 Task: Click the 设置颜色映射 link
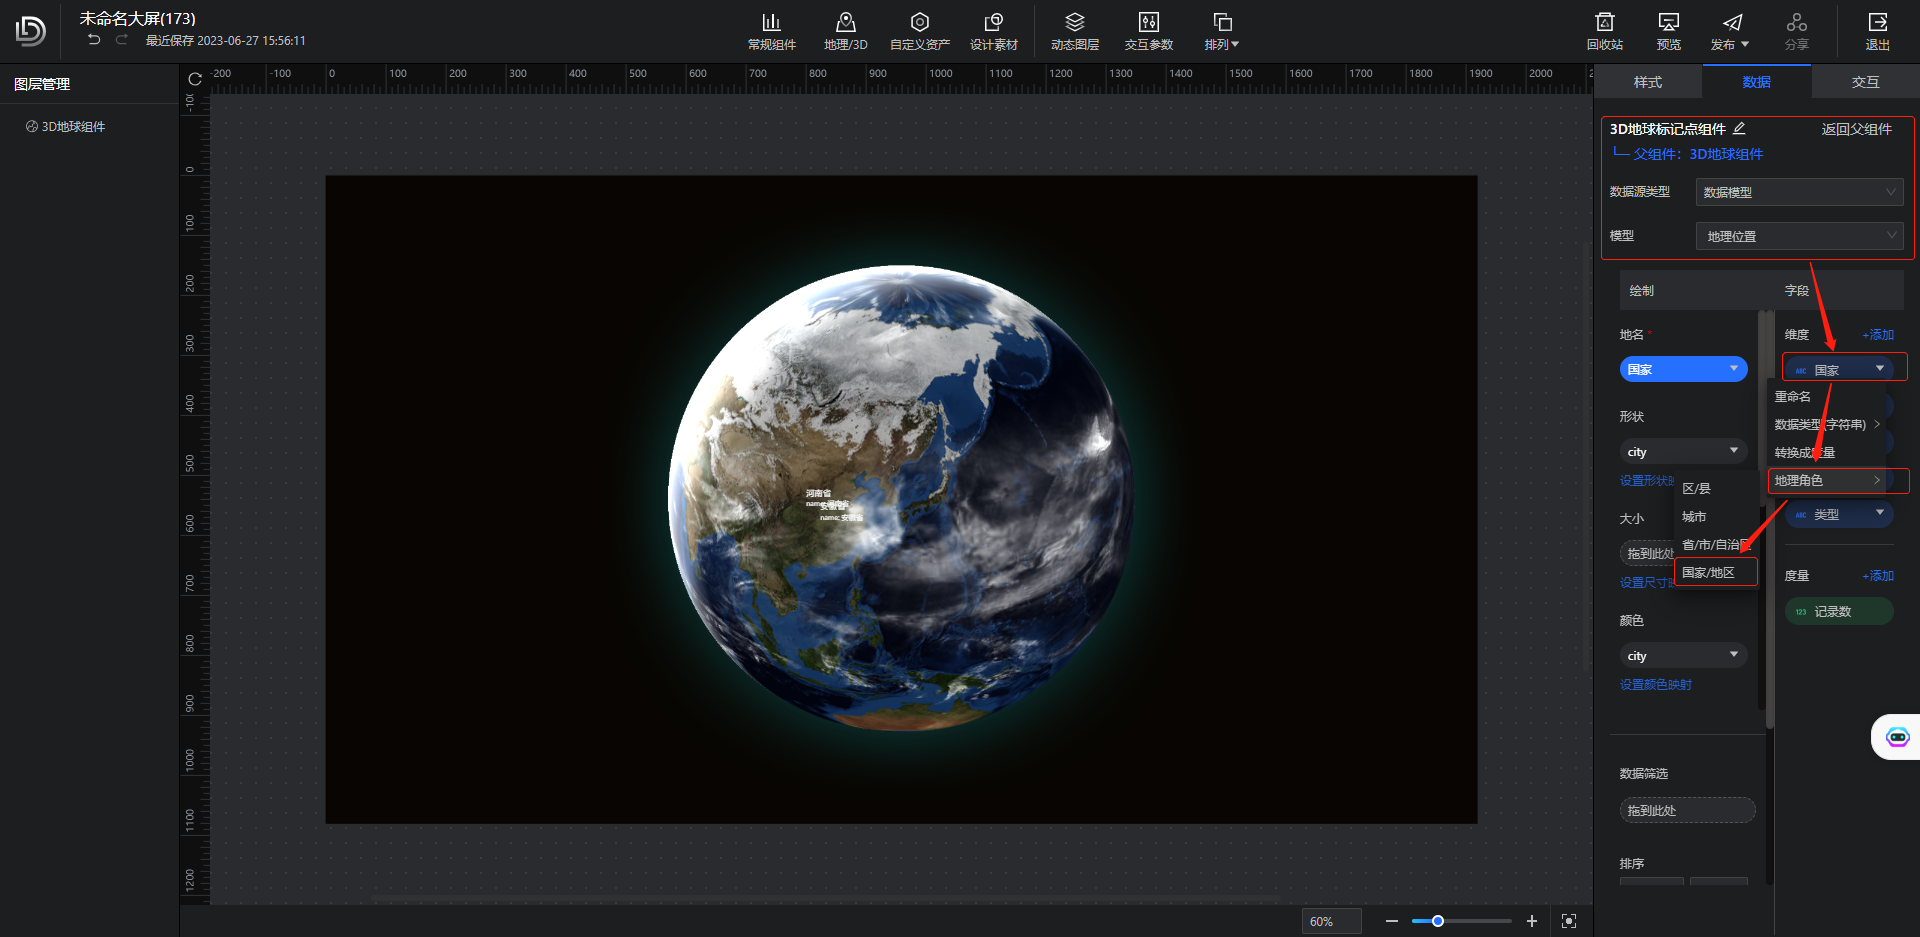pyautogui.click(x=1655, y=685)
